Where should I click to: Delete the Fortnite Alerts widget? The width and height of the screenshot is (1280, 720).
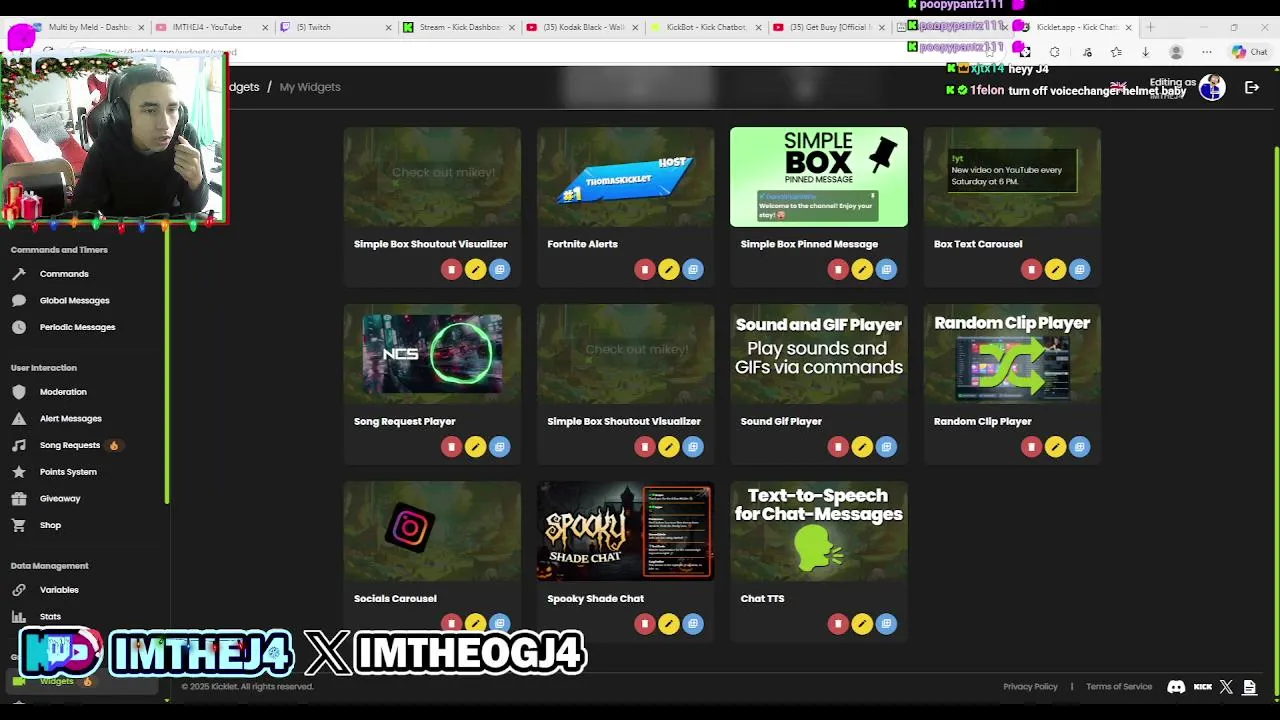[645, 269]
